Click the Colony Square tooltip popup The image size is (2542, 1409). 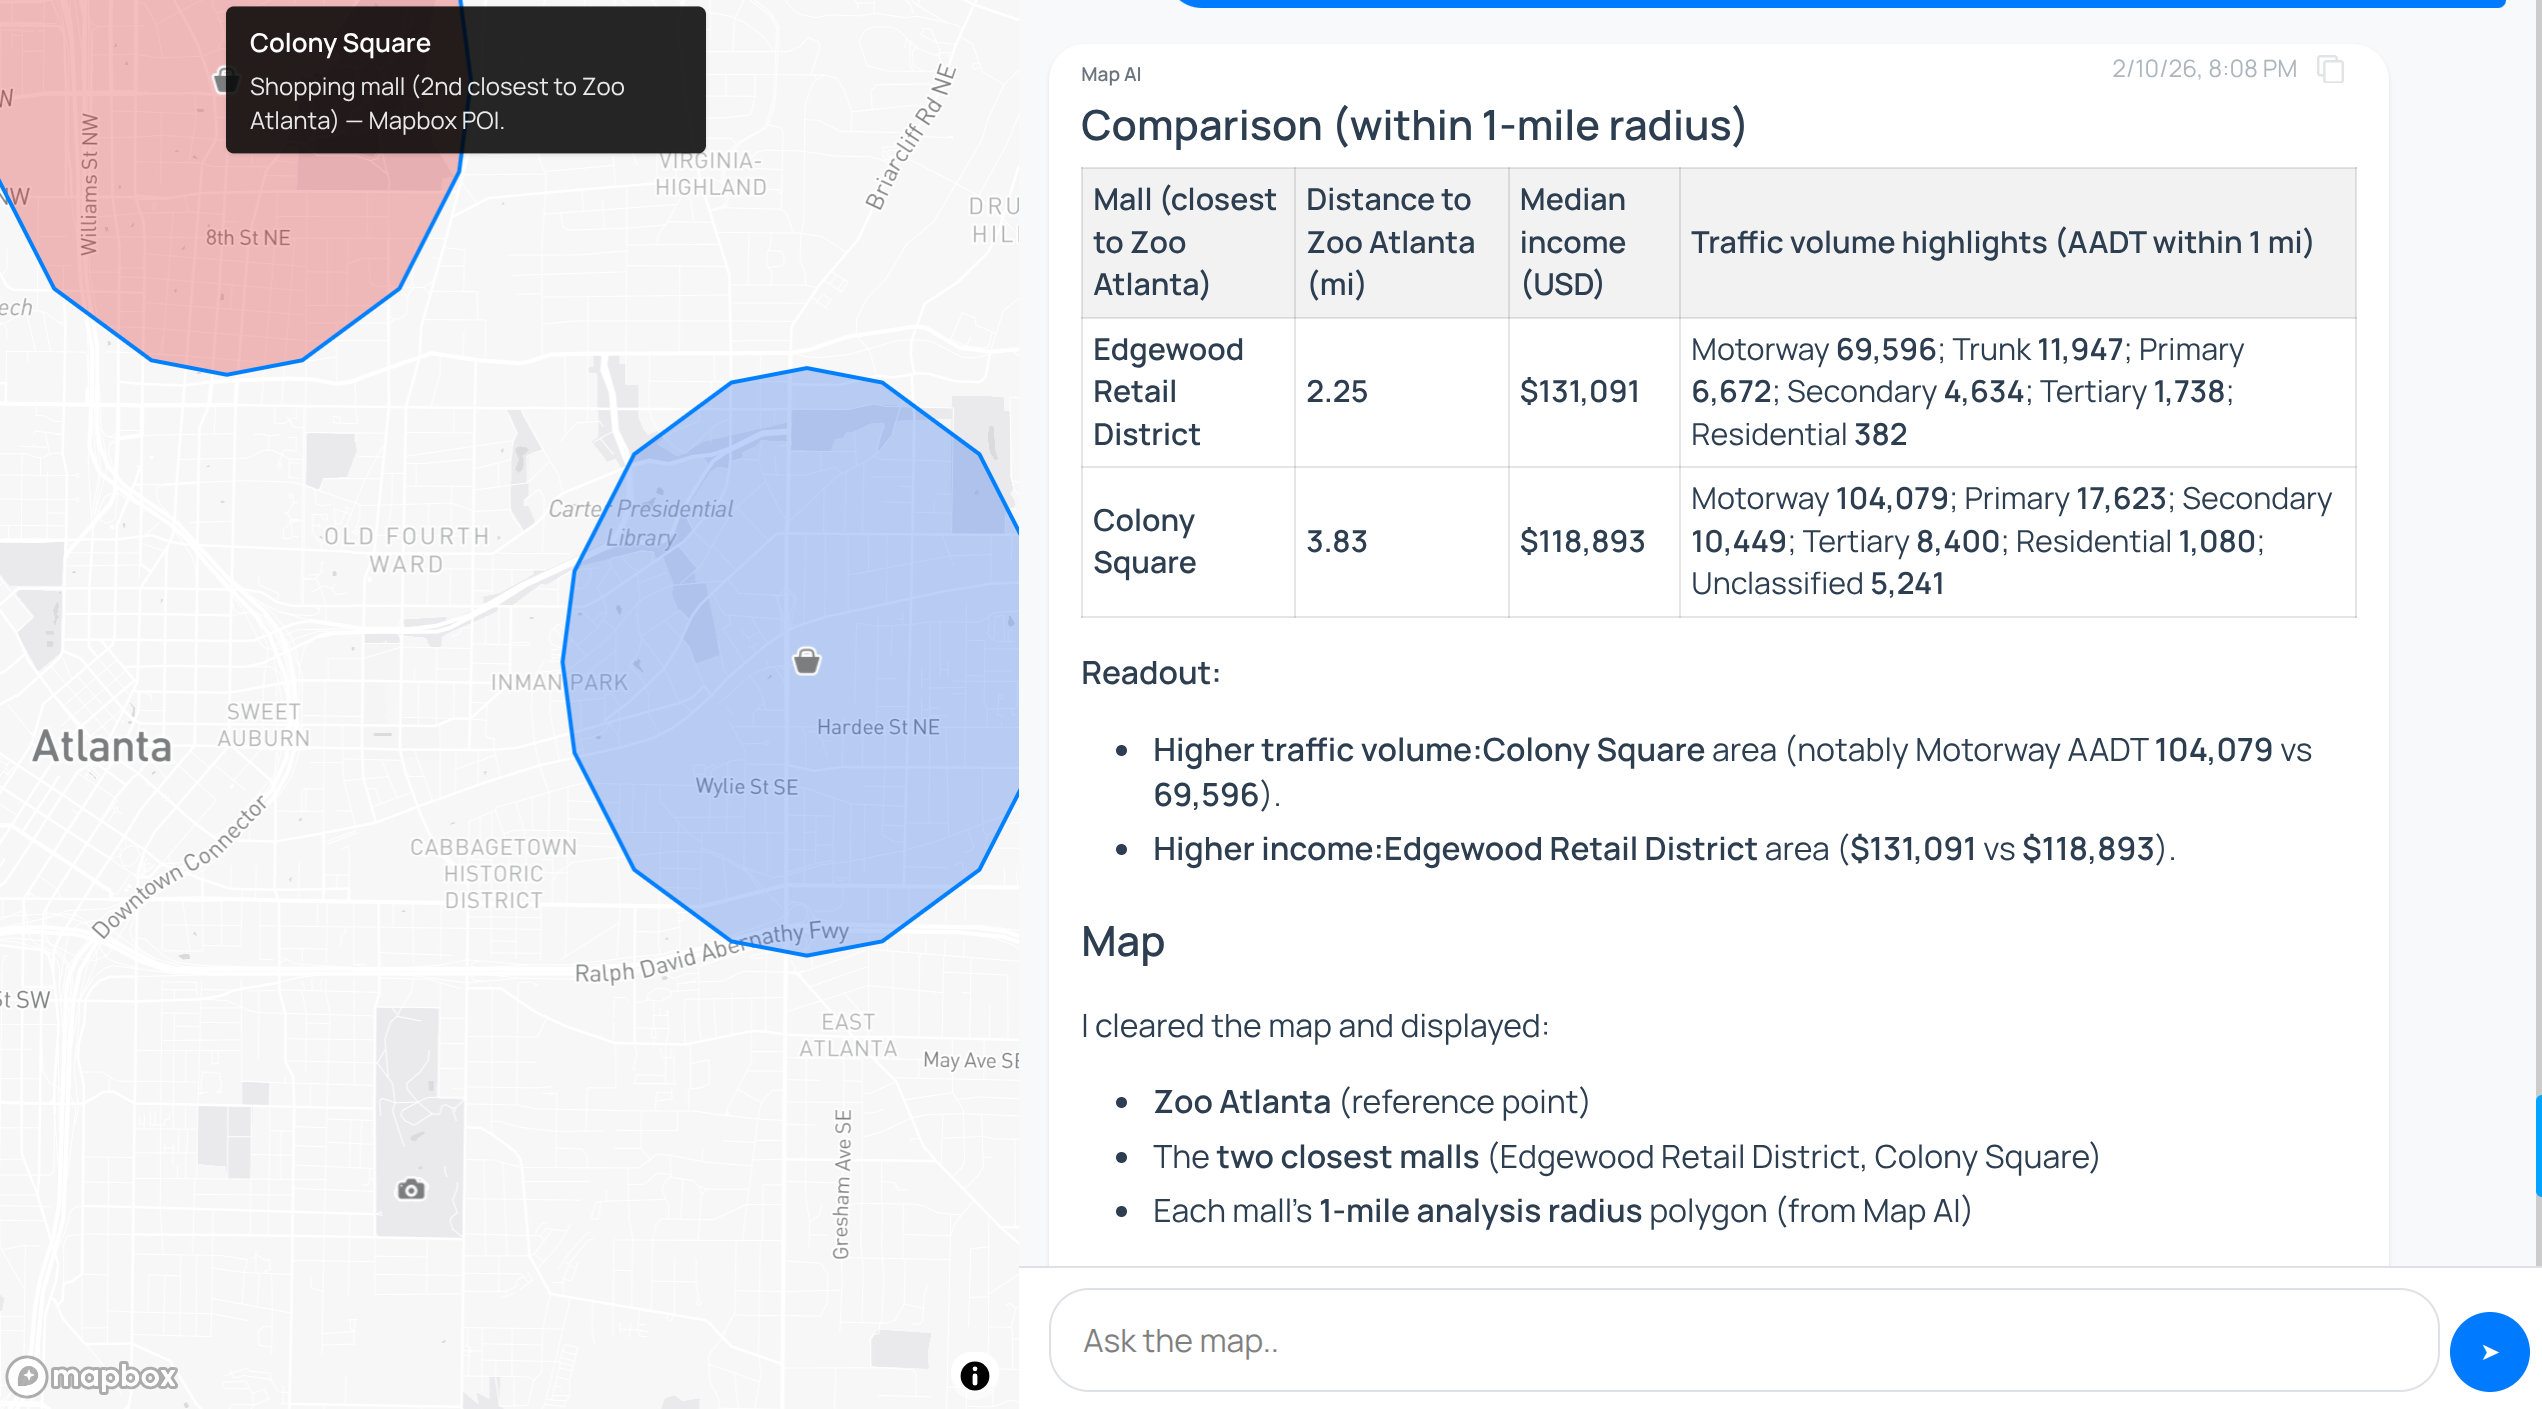465,80
